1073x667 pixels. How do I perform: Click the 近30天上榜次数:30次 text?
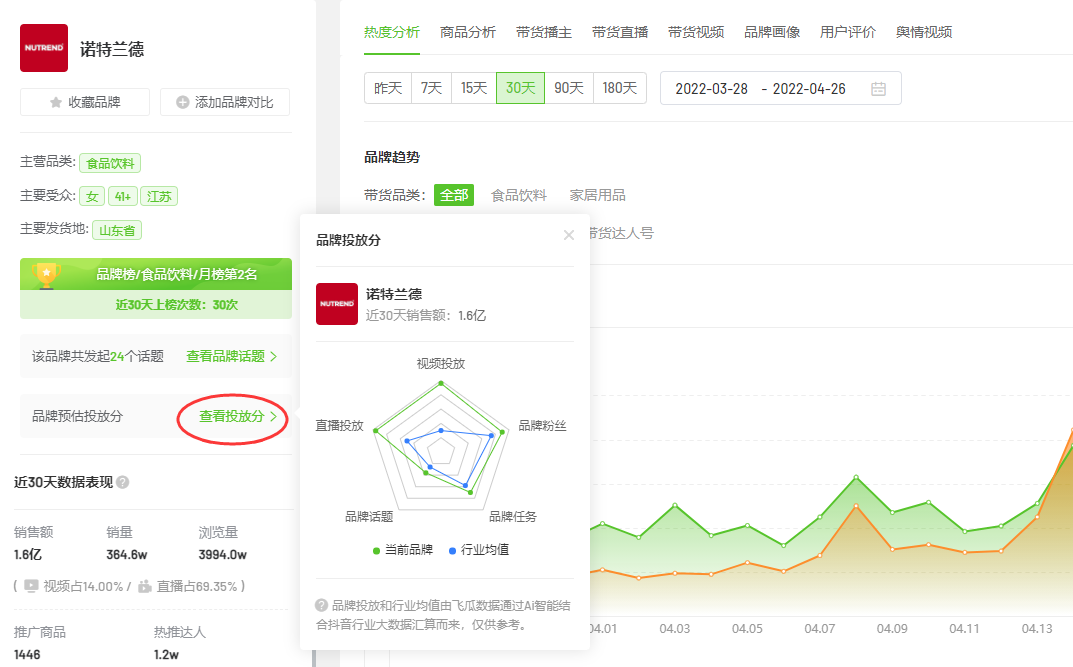coord(177,305)
